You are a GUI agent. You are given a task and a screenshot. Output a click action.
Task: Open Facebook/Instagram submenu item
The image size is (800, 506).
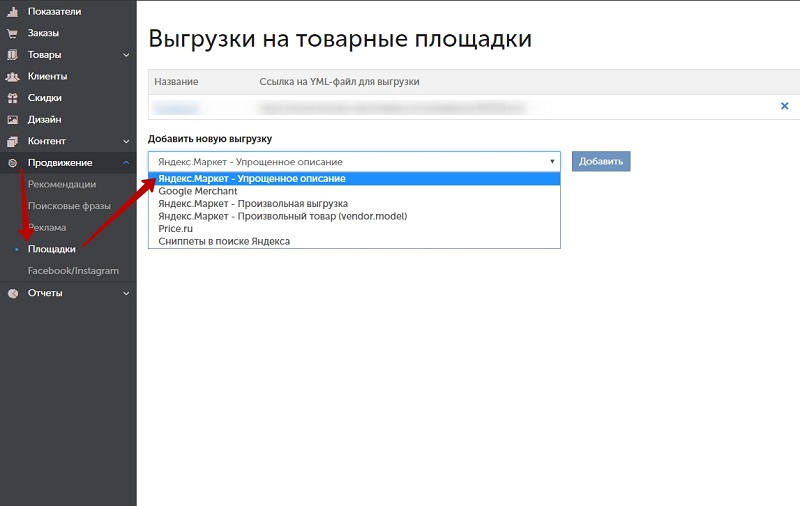click(x=73, y=271)
